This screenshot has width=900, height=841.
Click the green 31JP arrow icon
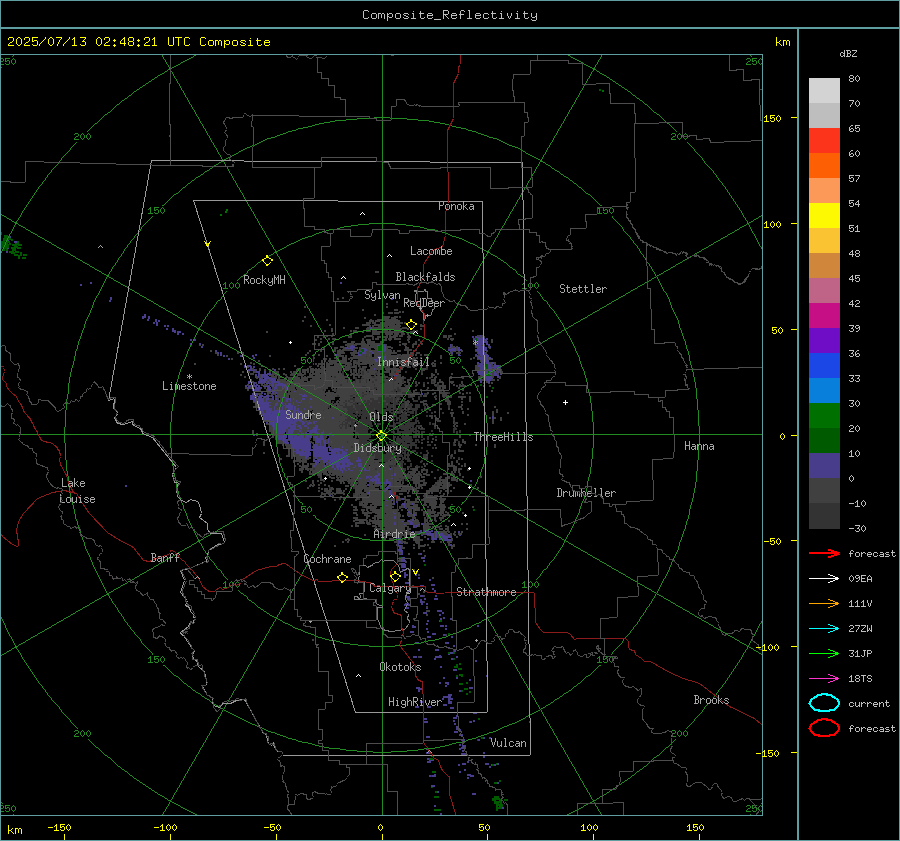point(824,653)
